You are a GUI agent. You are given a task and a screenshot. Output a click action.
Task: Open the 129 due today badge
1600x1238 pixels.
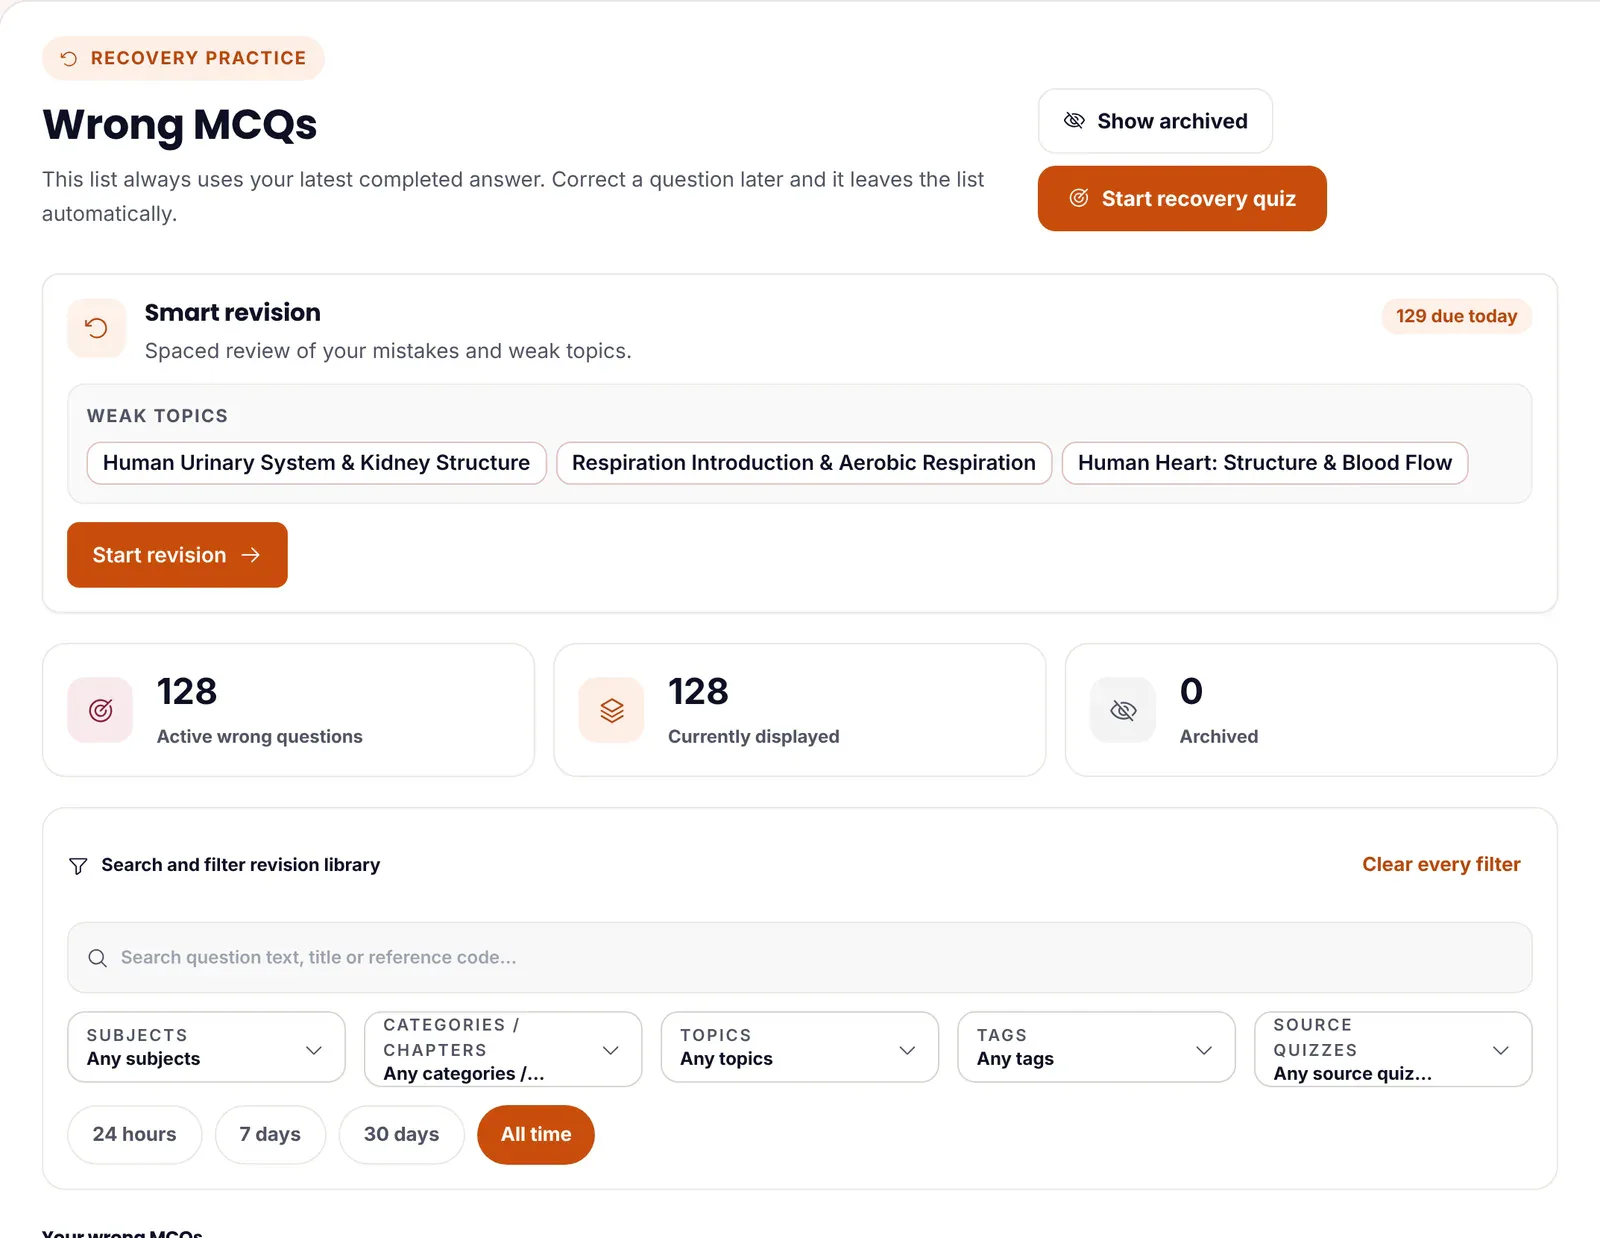1456,316
